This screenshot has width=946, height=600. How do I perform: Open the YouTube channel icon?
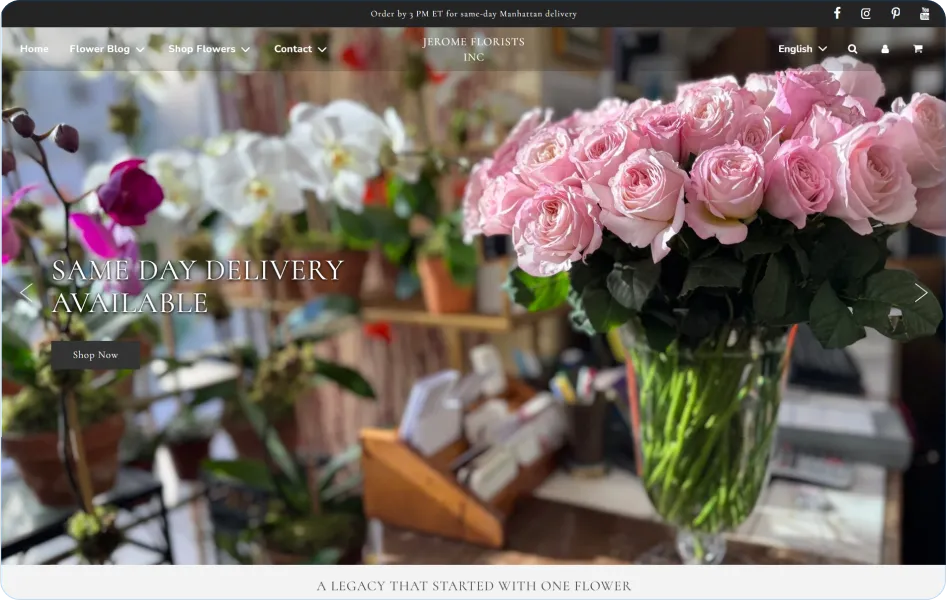click(x=924, y=13)
